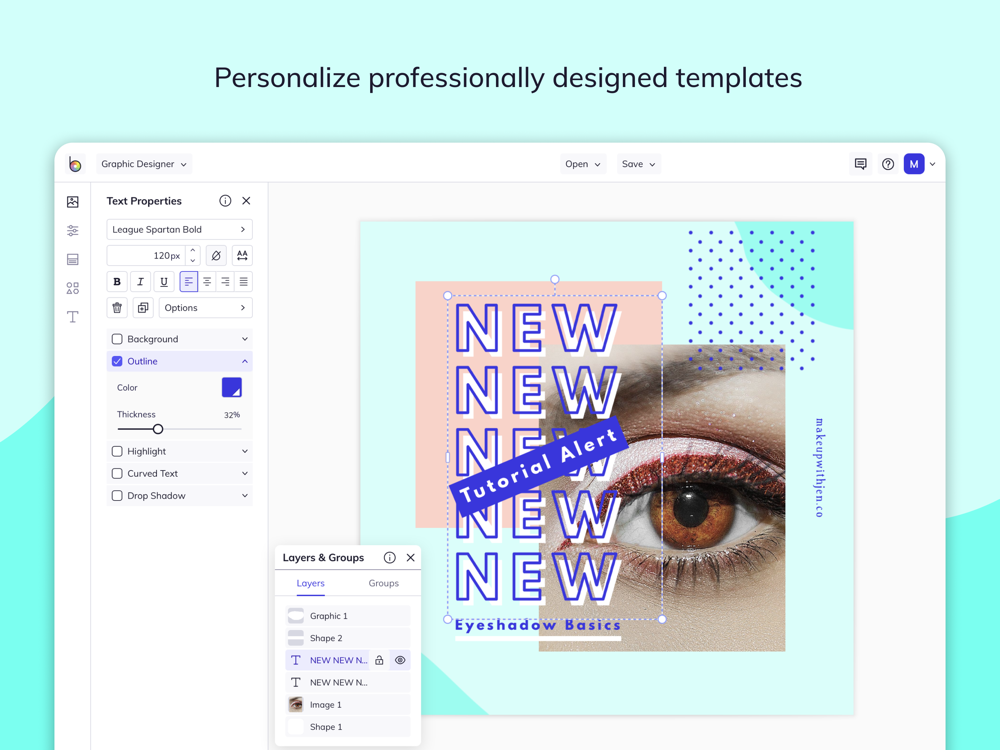The height and width of the screenshot is (750, 1000).
Task: Select the Graphic 1 layer
Action: (348, 616)
